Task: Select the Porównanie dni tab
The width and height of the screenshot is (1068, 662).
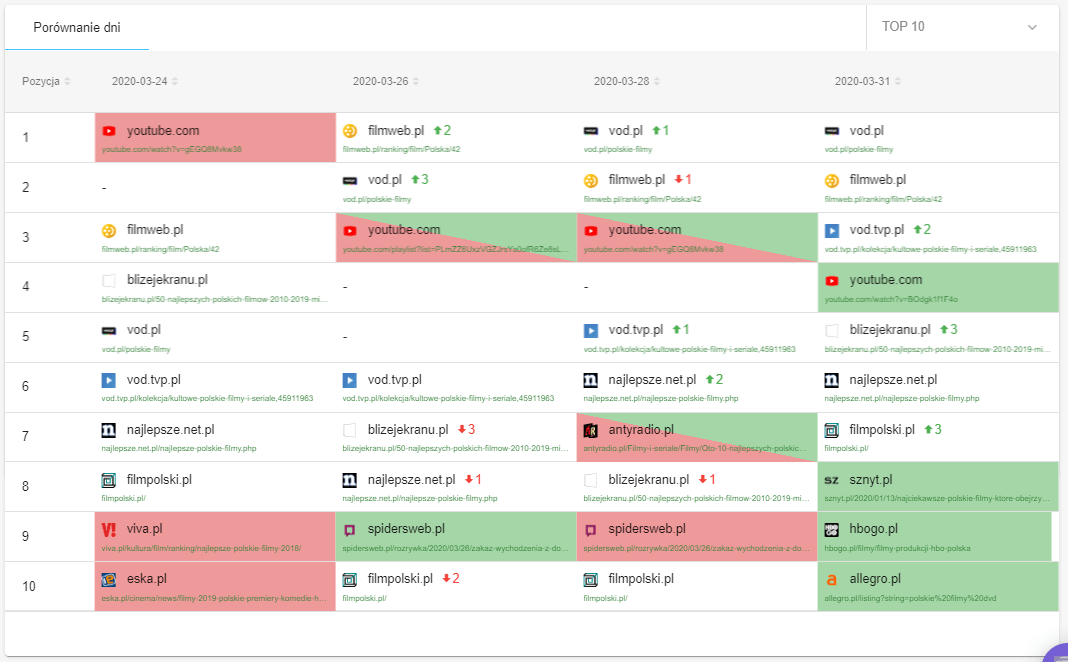Action: 77,27
